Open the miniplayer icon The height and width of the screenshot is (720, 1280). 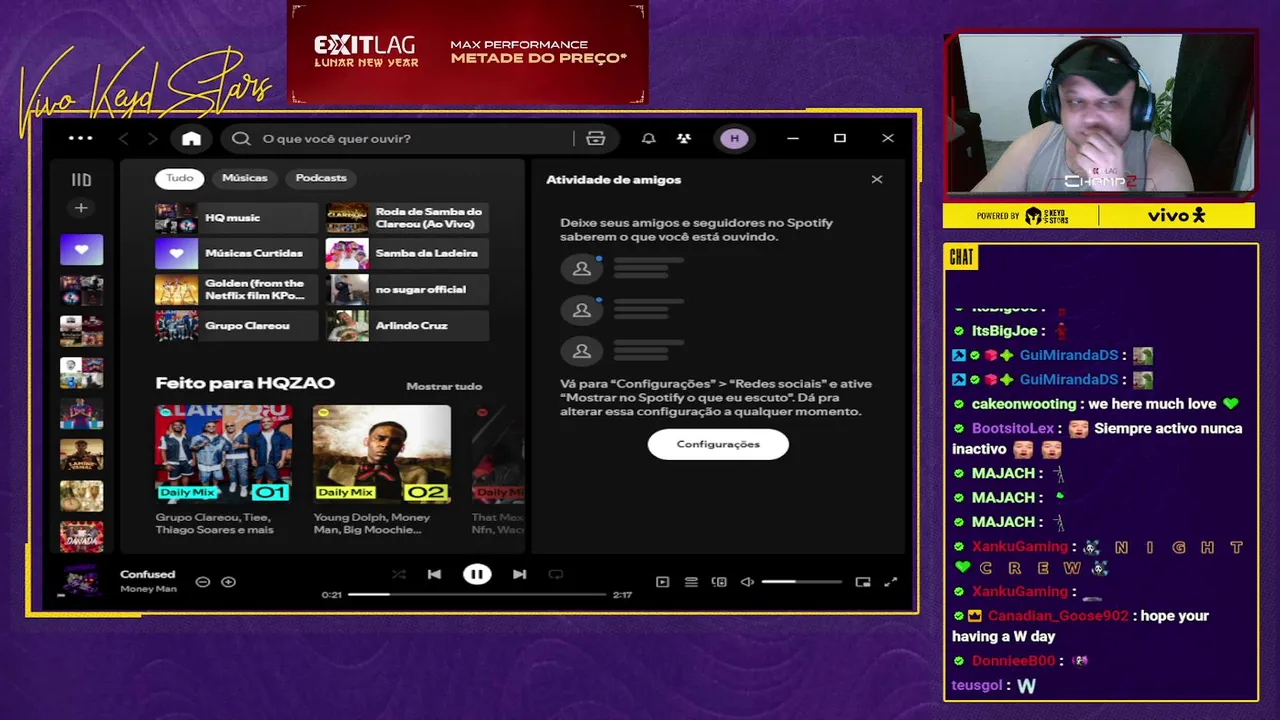pyautogui.click(x=863, y=582)
